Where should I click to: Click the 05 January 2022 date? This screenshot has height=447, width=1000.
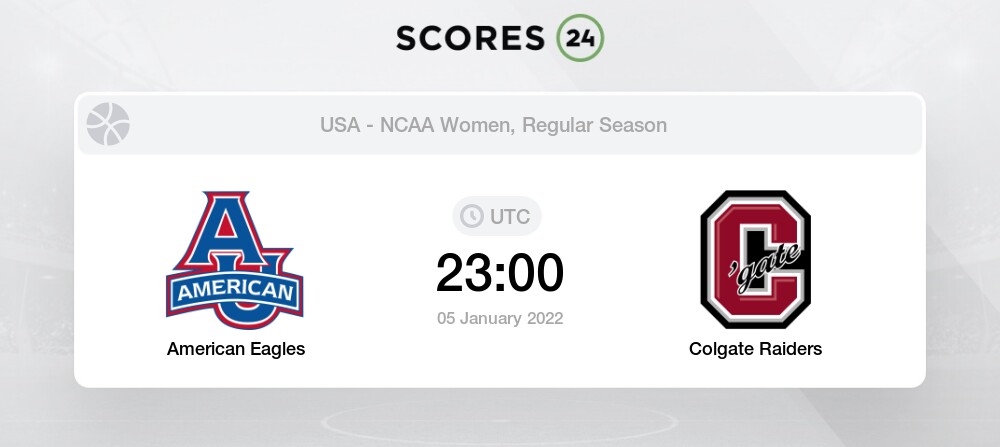[x=499, y=319]
